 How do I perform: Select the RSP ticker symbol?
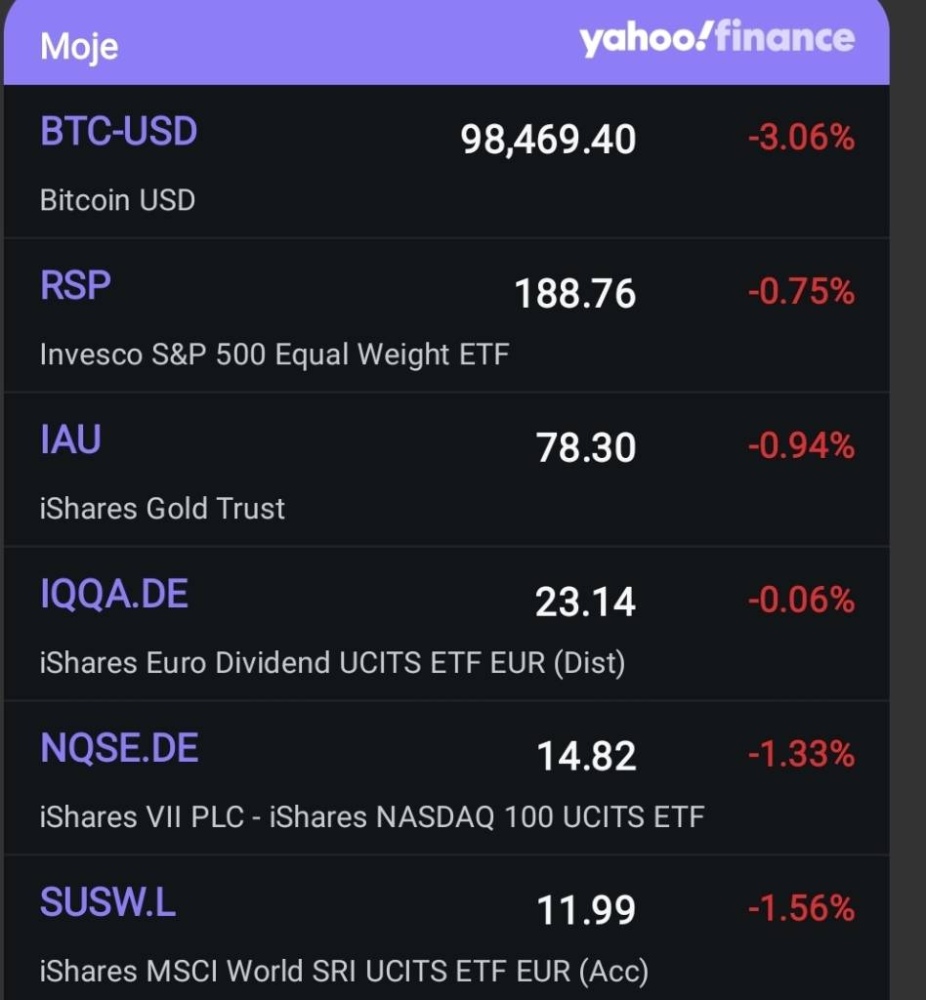[75, 285]
